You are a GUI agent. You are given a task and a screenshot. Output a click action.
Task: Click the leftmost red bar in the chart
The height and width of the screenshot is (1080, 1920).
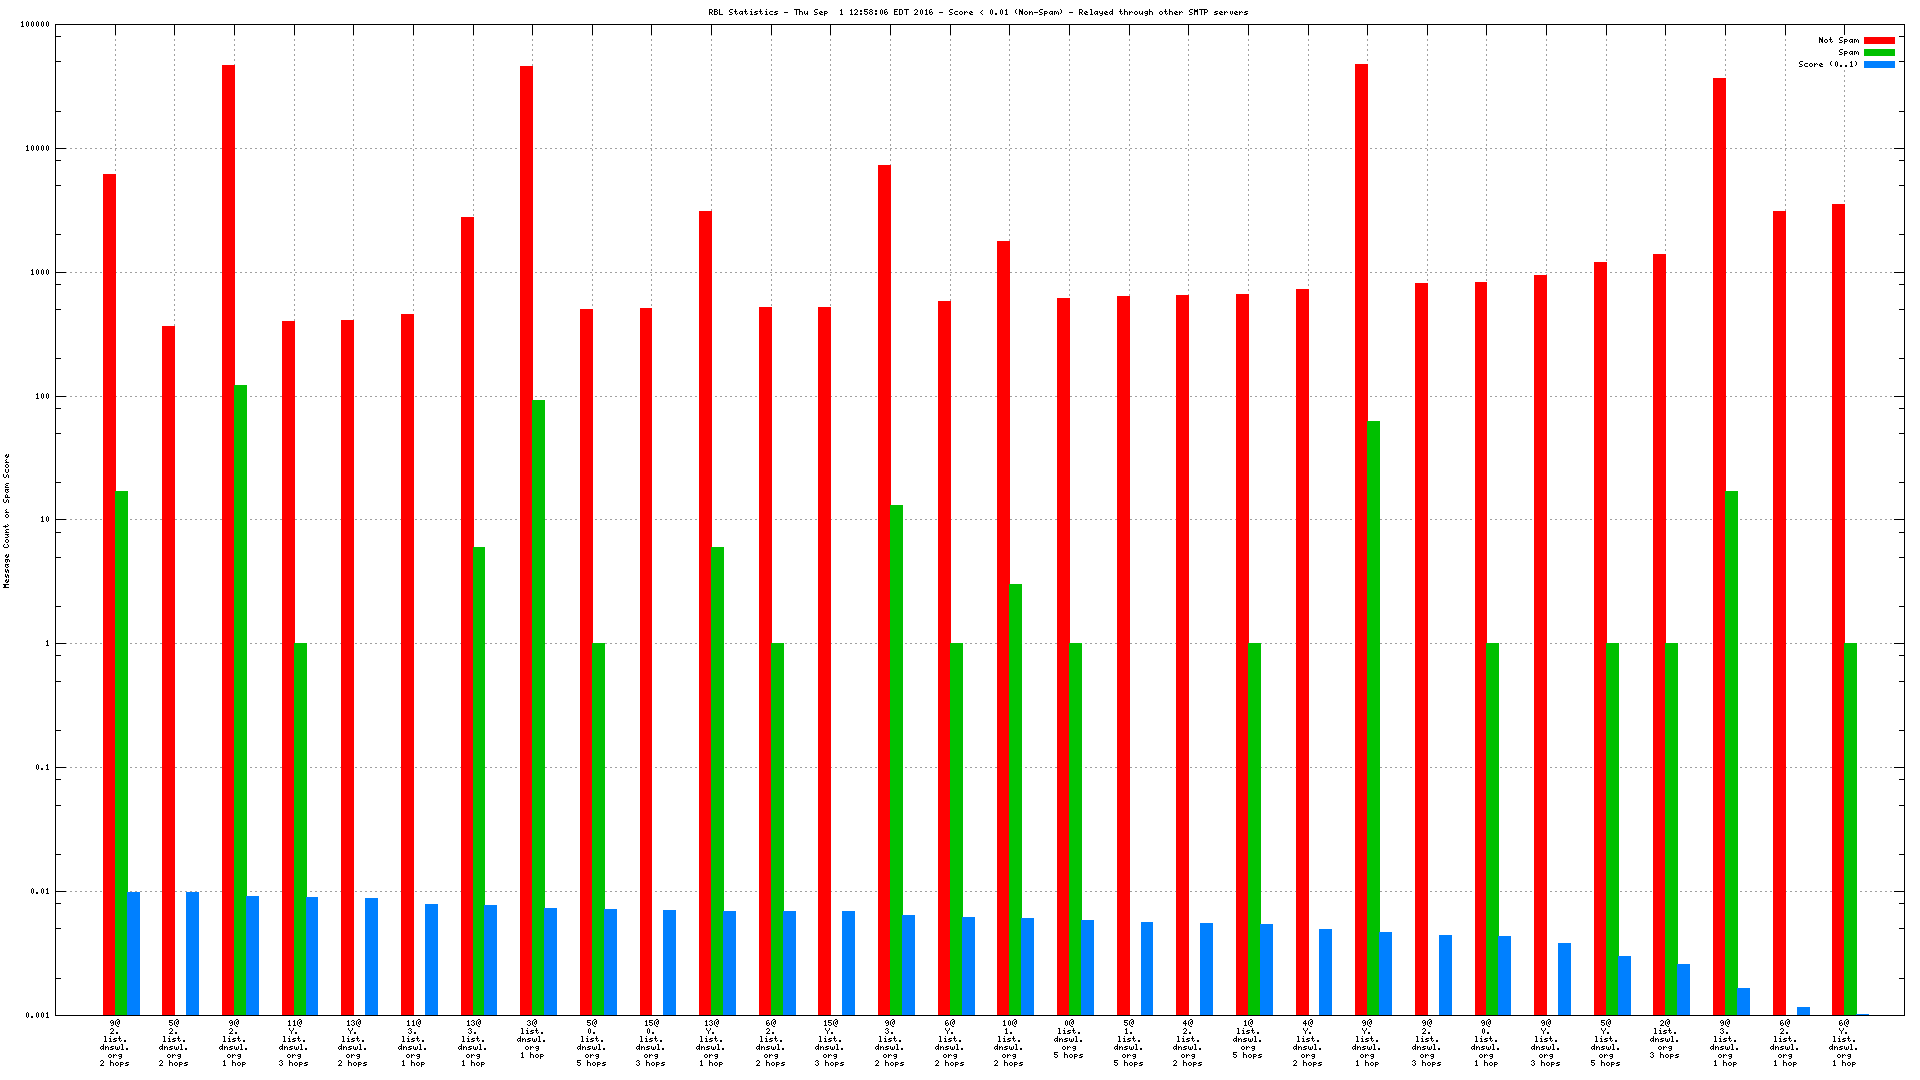(109, 594)
